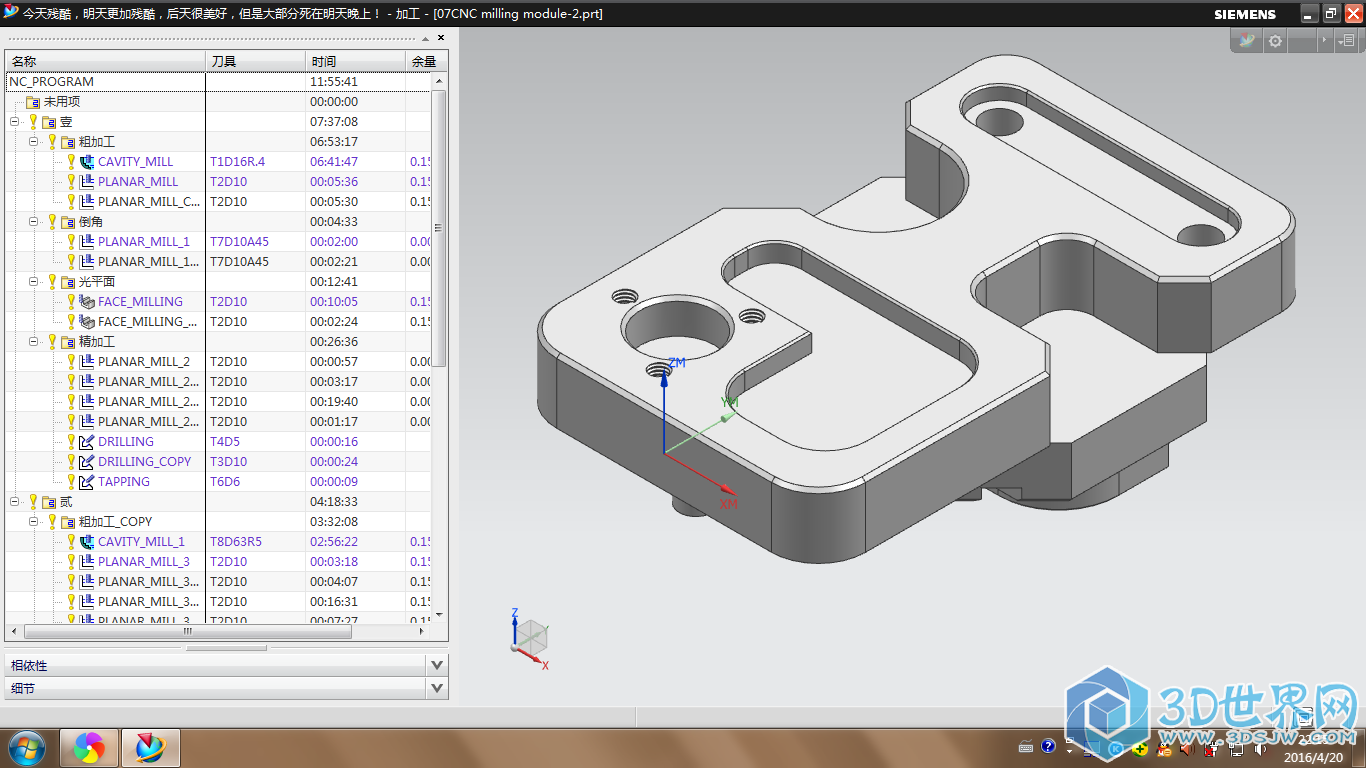This screenshot has height=768, width=1366.
Task: Click the NX globe icon in top-right toolbar
Action: (1246, 41)
